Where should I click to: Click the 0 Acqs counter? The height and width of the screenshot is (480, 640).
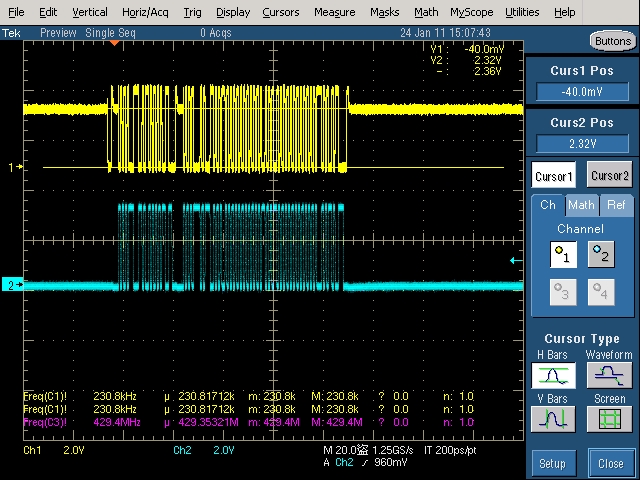pyautogui.click(x=216, y=33)
